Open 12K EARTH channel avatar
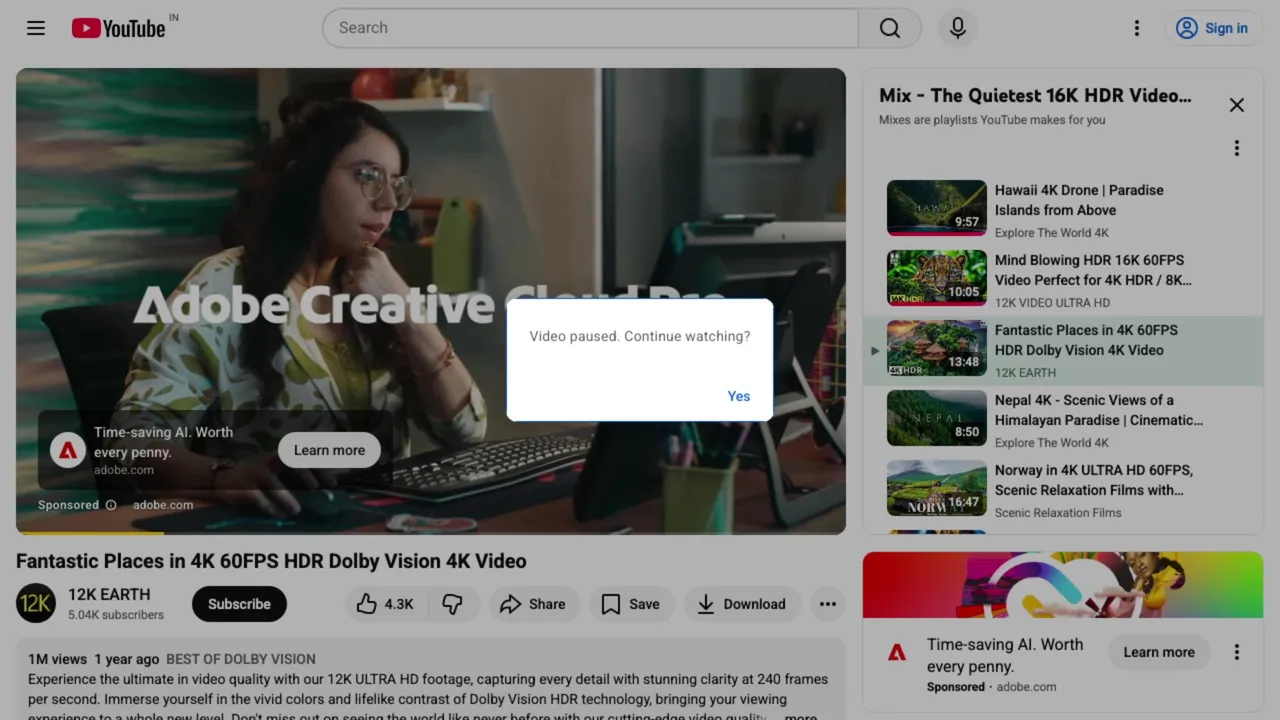Image resolution: width=1280 pixels, height=720 pixels. [x=36, y=603]
